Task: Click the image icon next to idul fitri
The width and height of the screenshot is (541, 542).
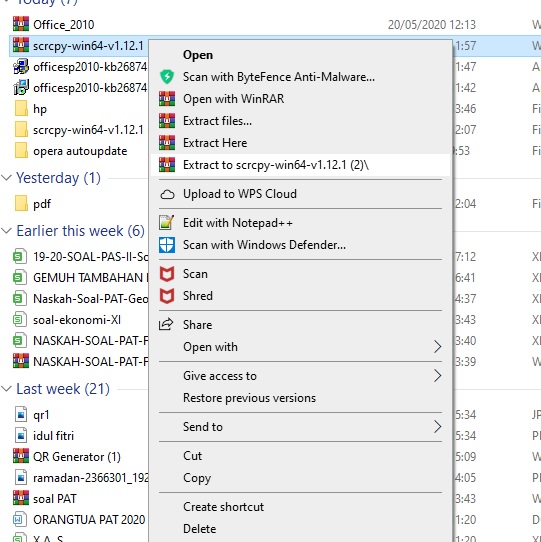Action: pos(21,436)
